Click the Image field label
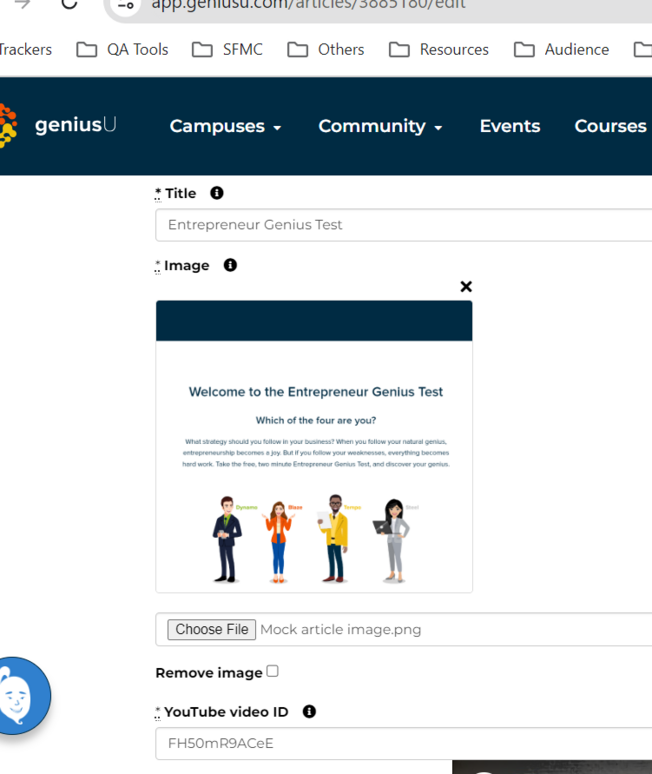652x774 pixels. [x=187, y=266]
